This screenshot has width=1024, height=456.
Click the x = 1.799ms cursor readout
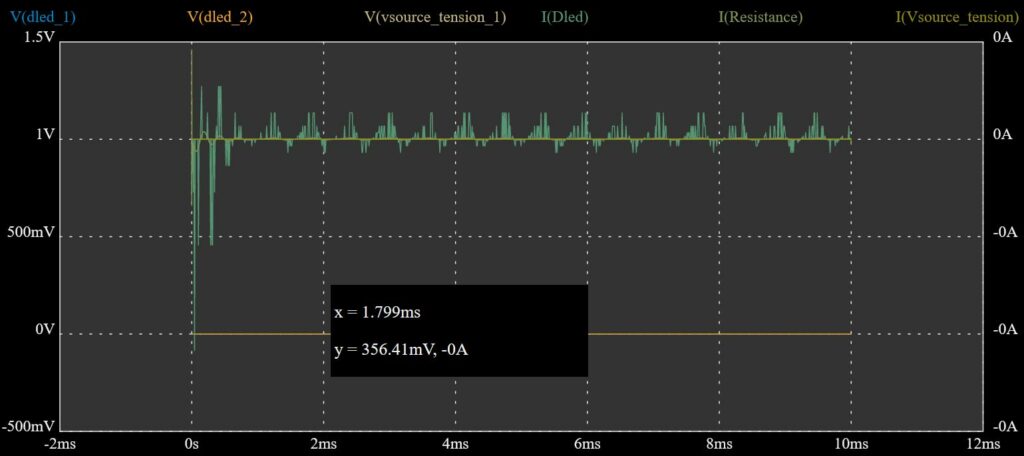pos(377,313)
